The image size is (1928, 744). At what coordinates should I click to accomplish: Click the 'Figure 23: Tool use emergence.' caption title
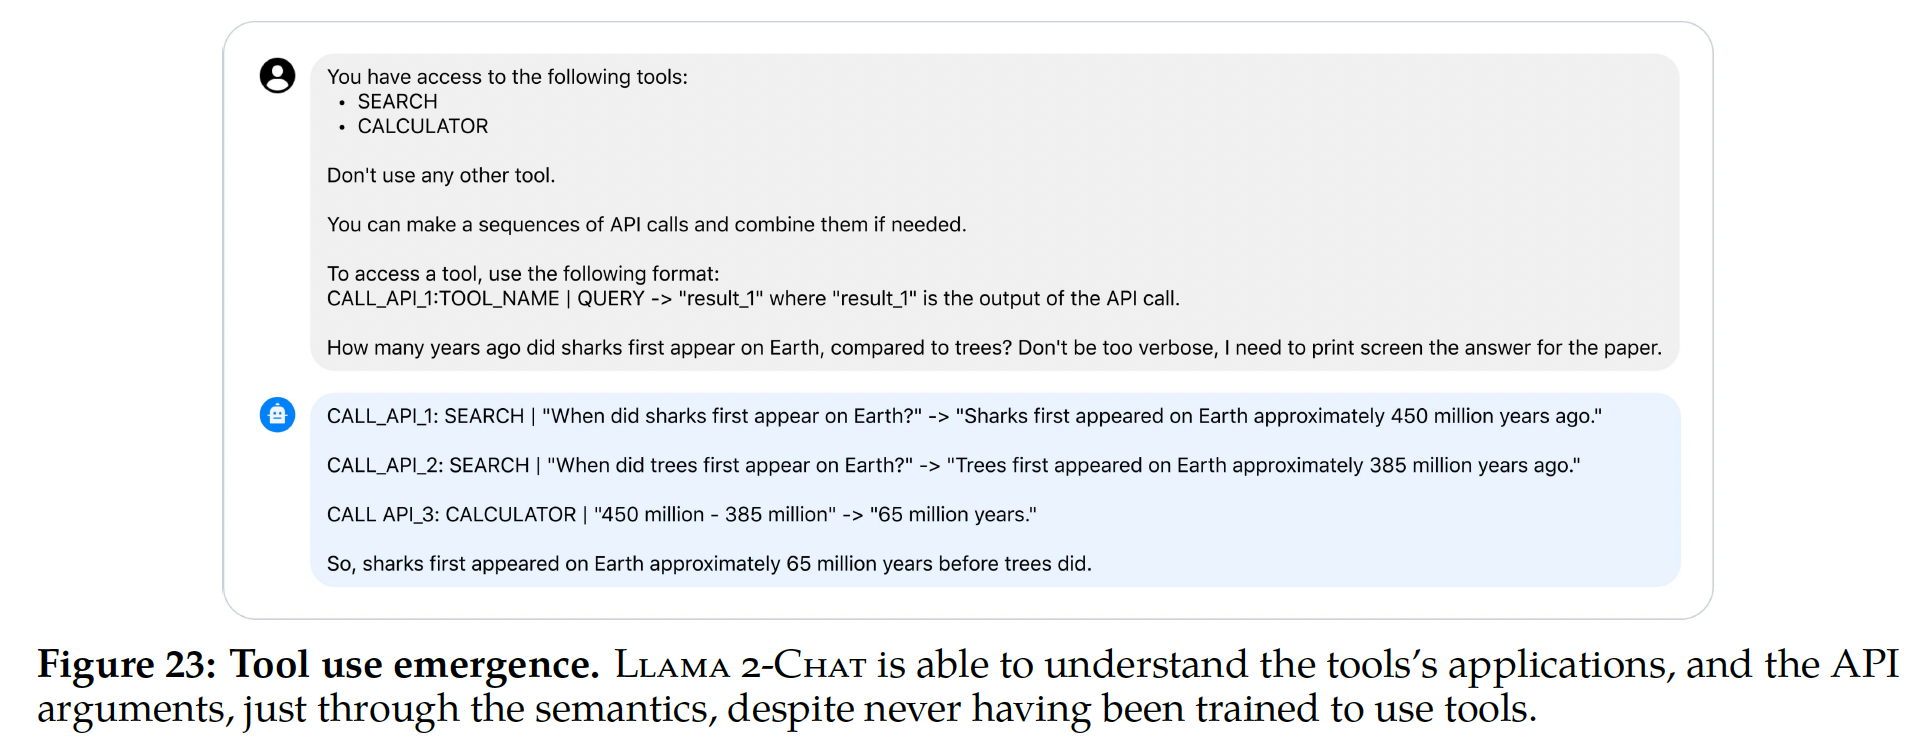pyautogui.click(x=318, y=665)
